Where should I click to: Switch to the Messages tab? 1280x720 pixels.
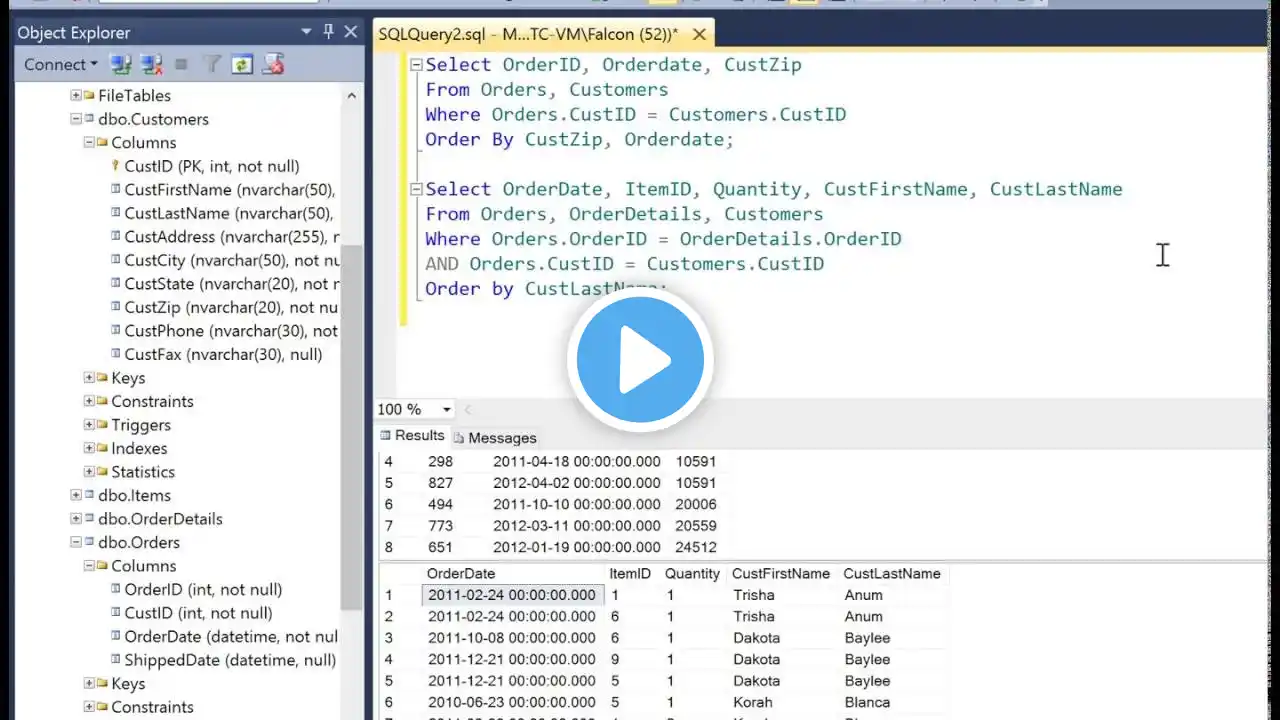(495, 437)
